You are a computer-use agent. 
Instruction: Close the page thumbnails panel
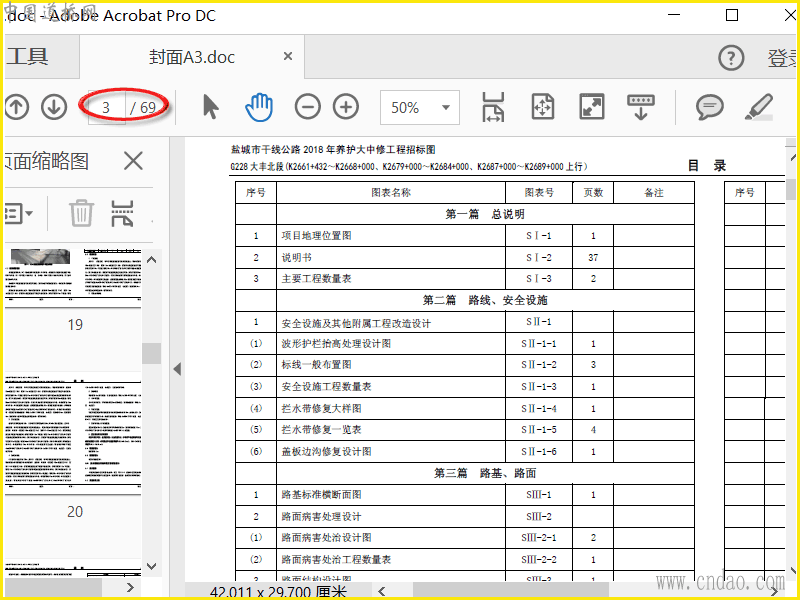(x=133, y=161)
